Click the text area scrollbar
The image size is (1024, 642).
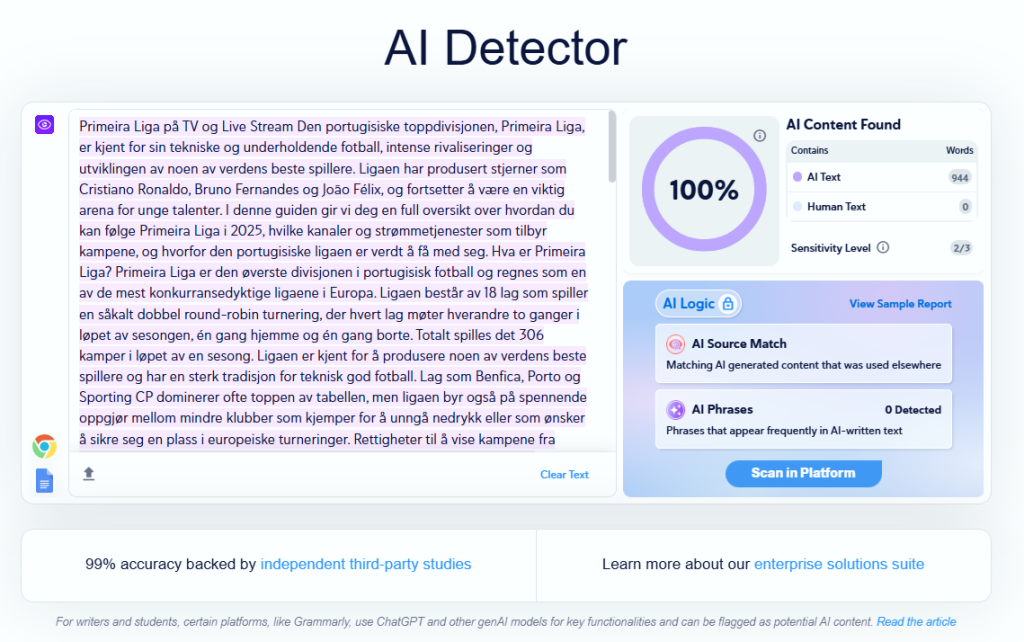point(611,160)
